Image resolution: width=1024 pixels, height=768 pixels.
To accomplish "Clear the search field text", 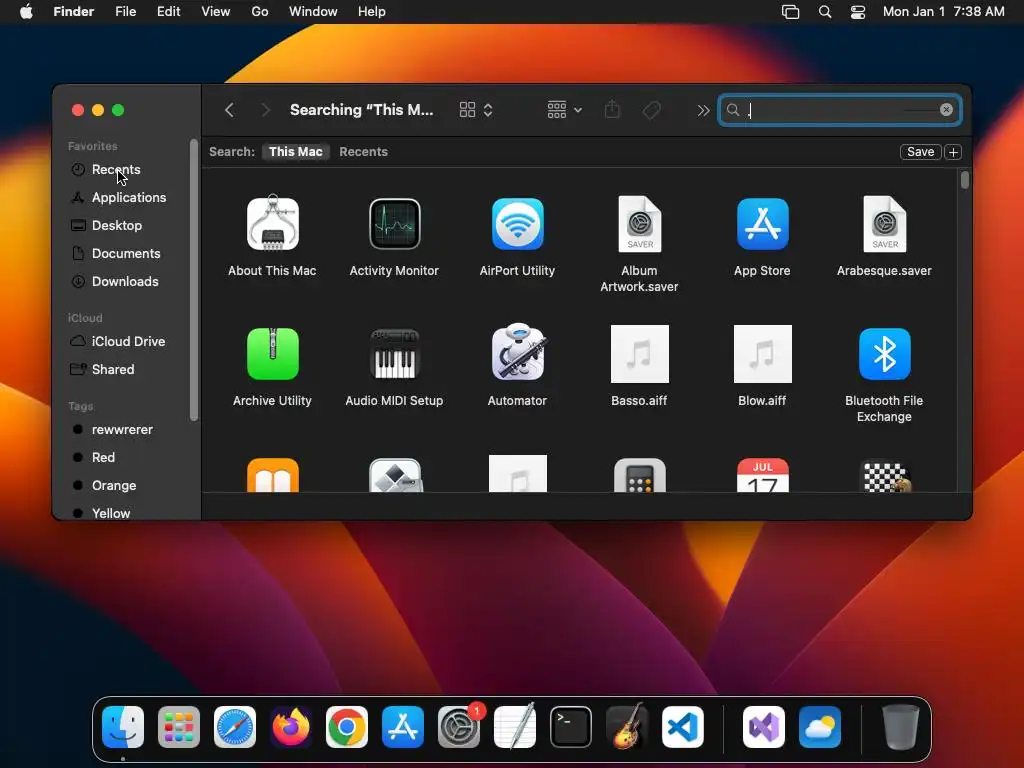I will coord(946,110).
